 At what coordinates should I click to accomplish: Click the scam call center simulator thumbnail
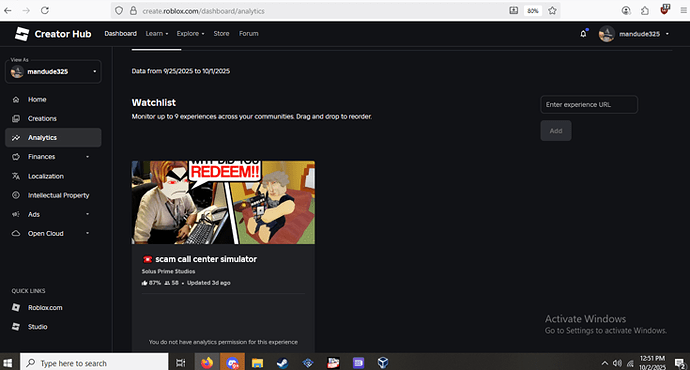coord(223,202)
